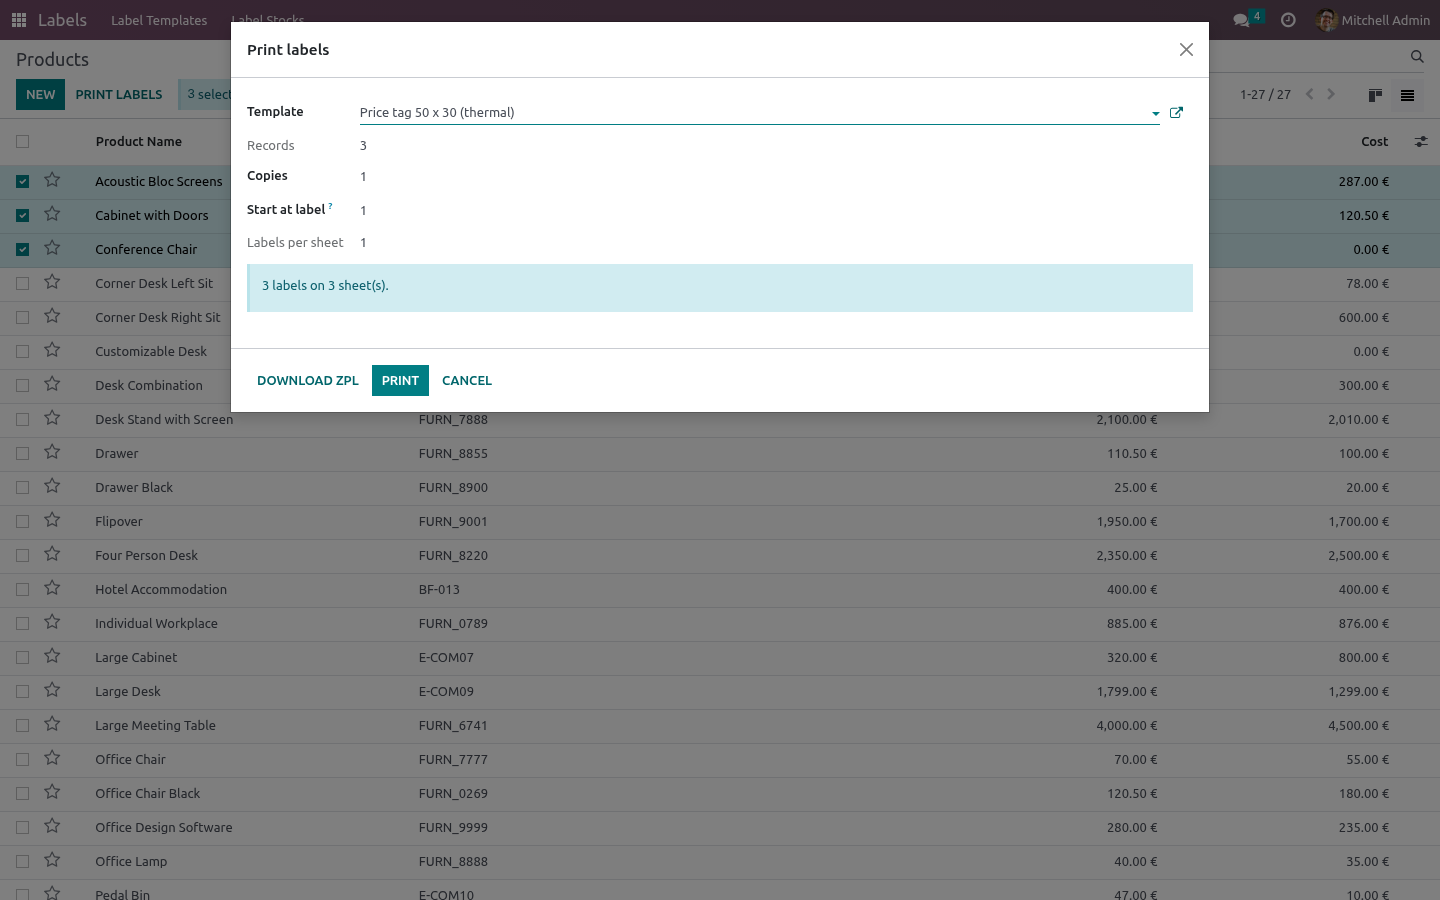The image size is (1440, 900).
Task: Edit the Copies field value
Action: [x=776, y=177]
